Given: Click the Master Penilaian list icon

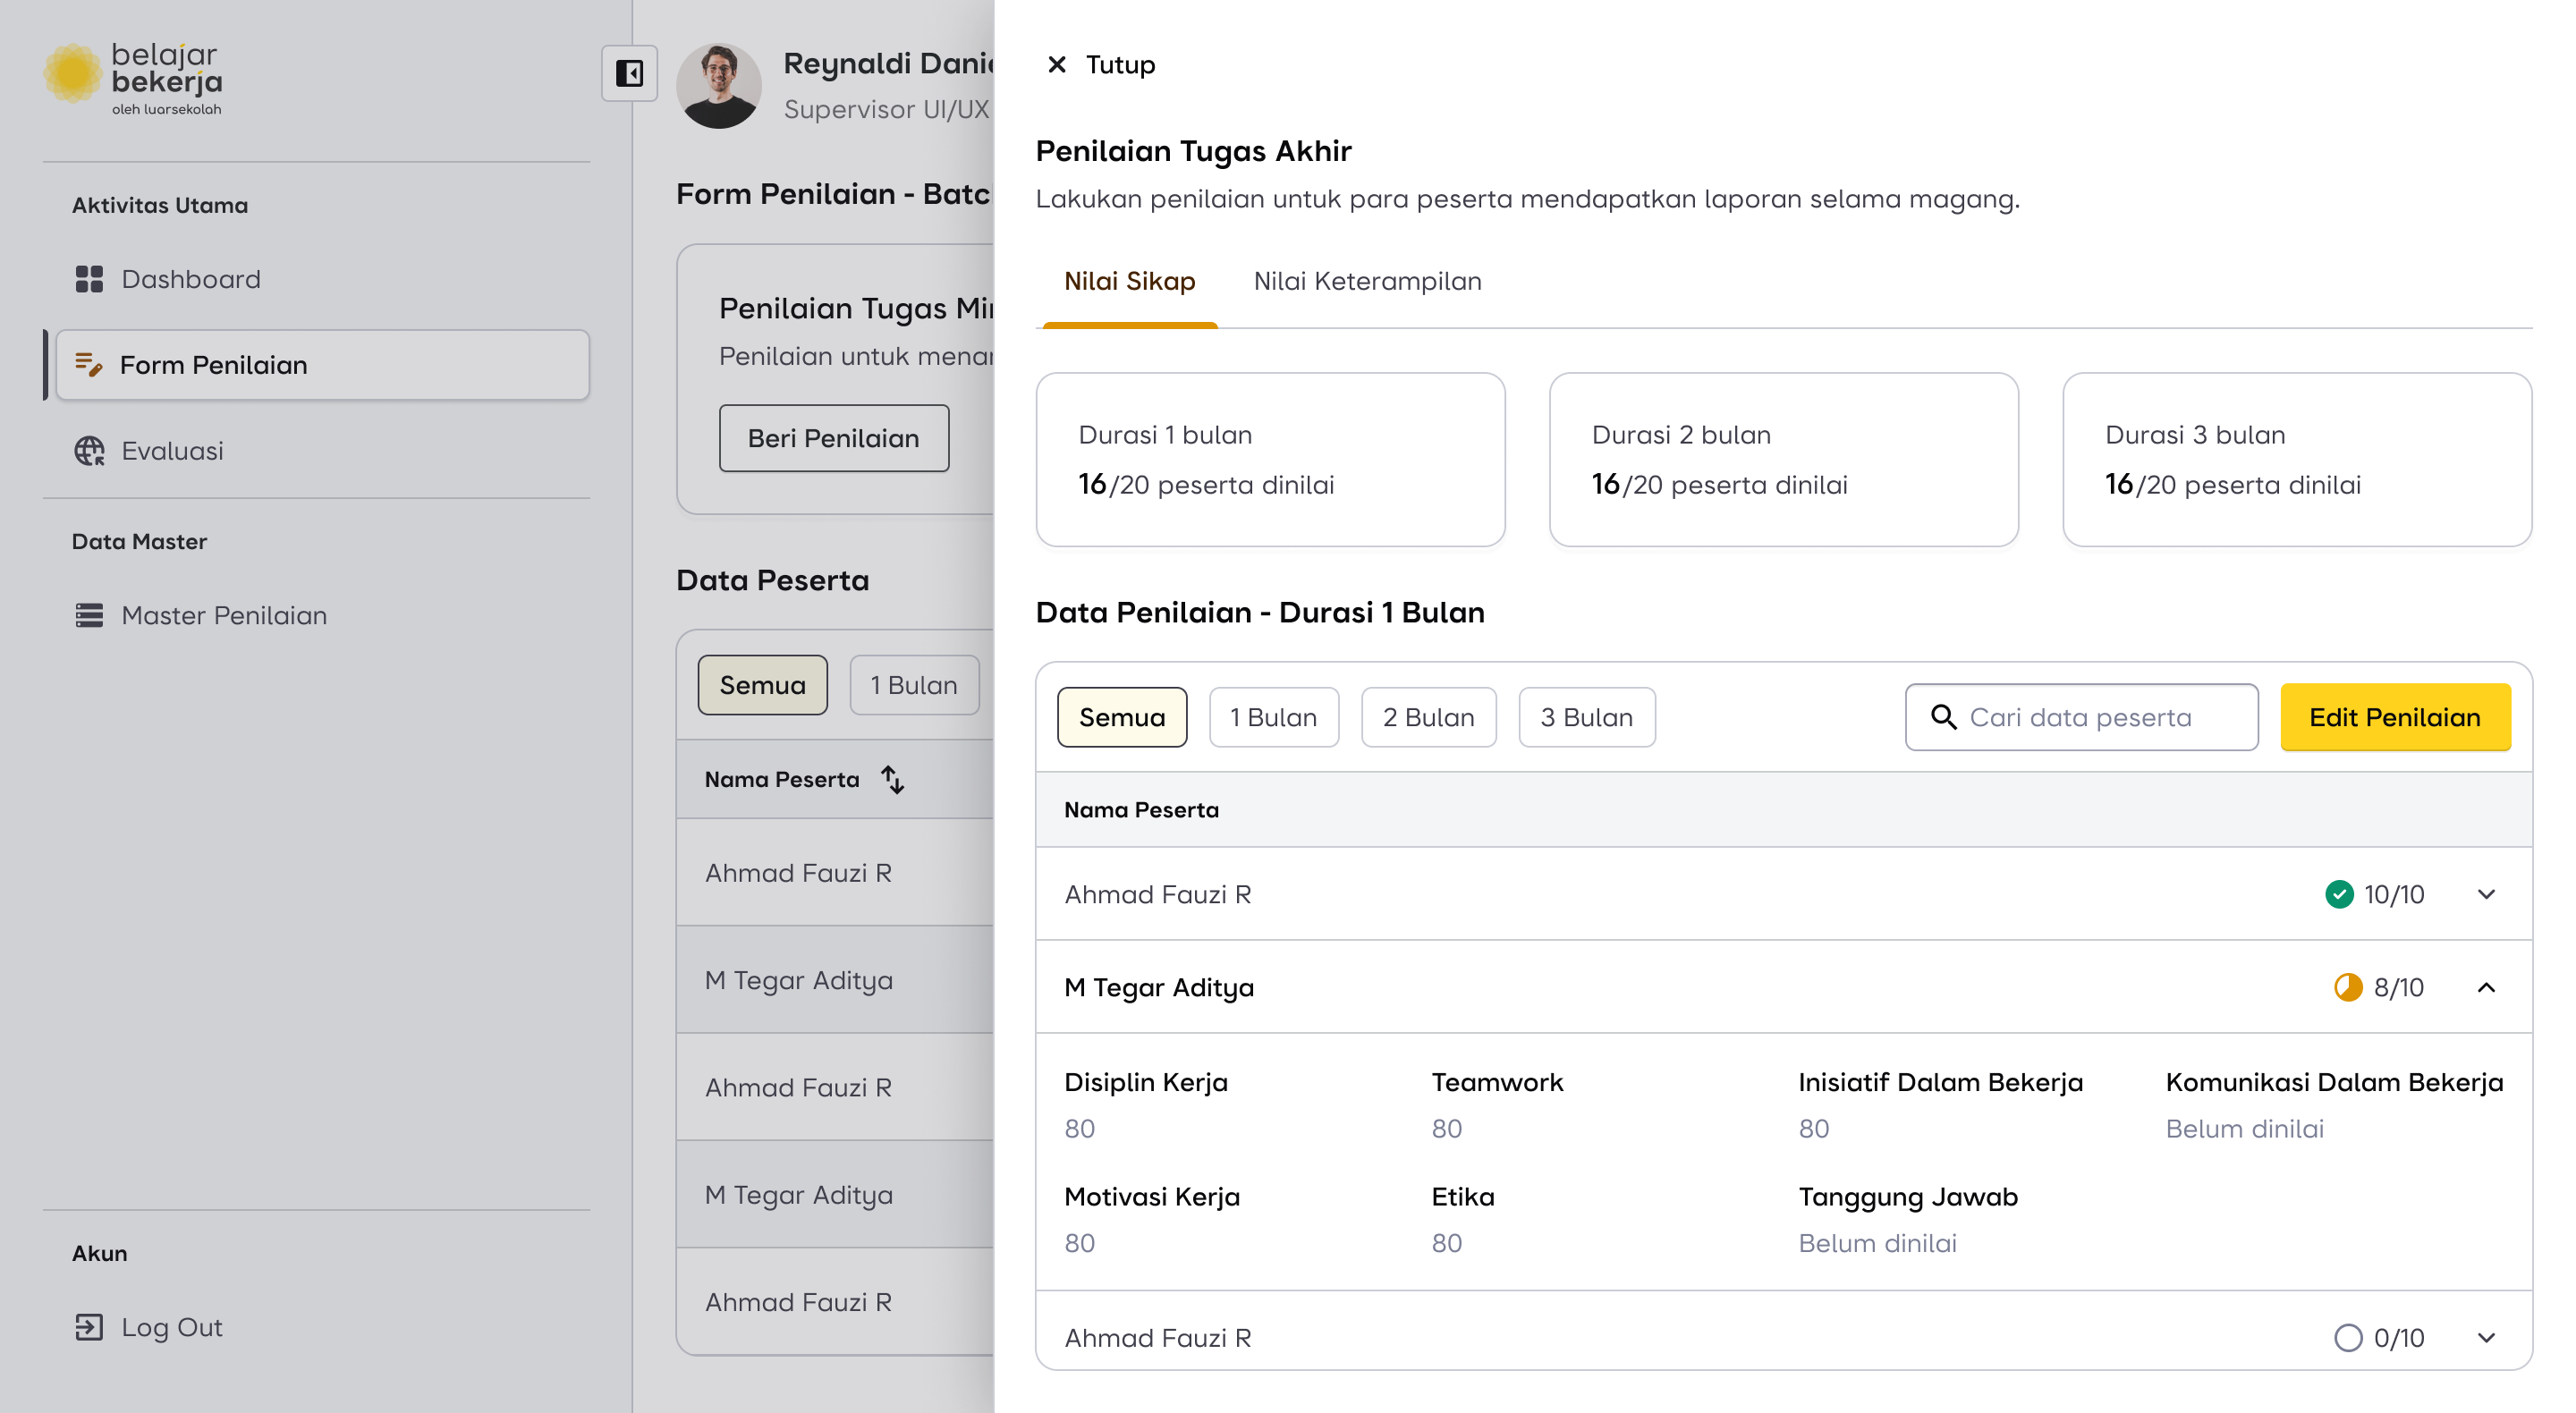Looking at the screenshot, I should (89, 615).
